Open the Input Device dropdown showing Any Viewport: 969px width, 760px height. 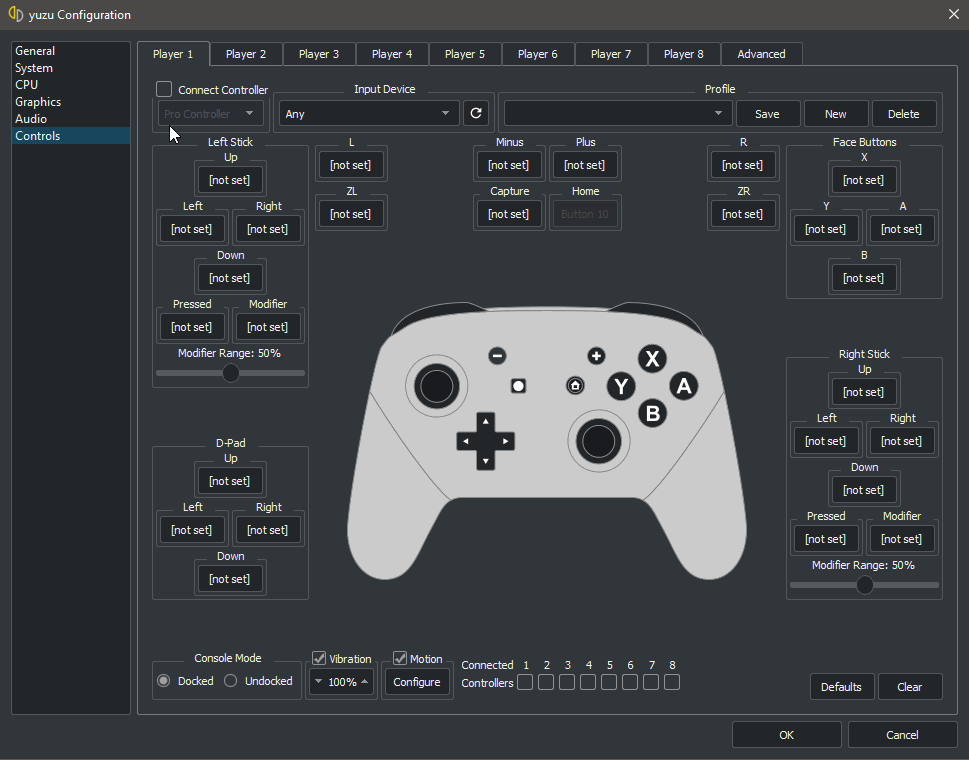[369, 113]
